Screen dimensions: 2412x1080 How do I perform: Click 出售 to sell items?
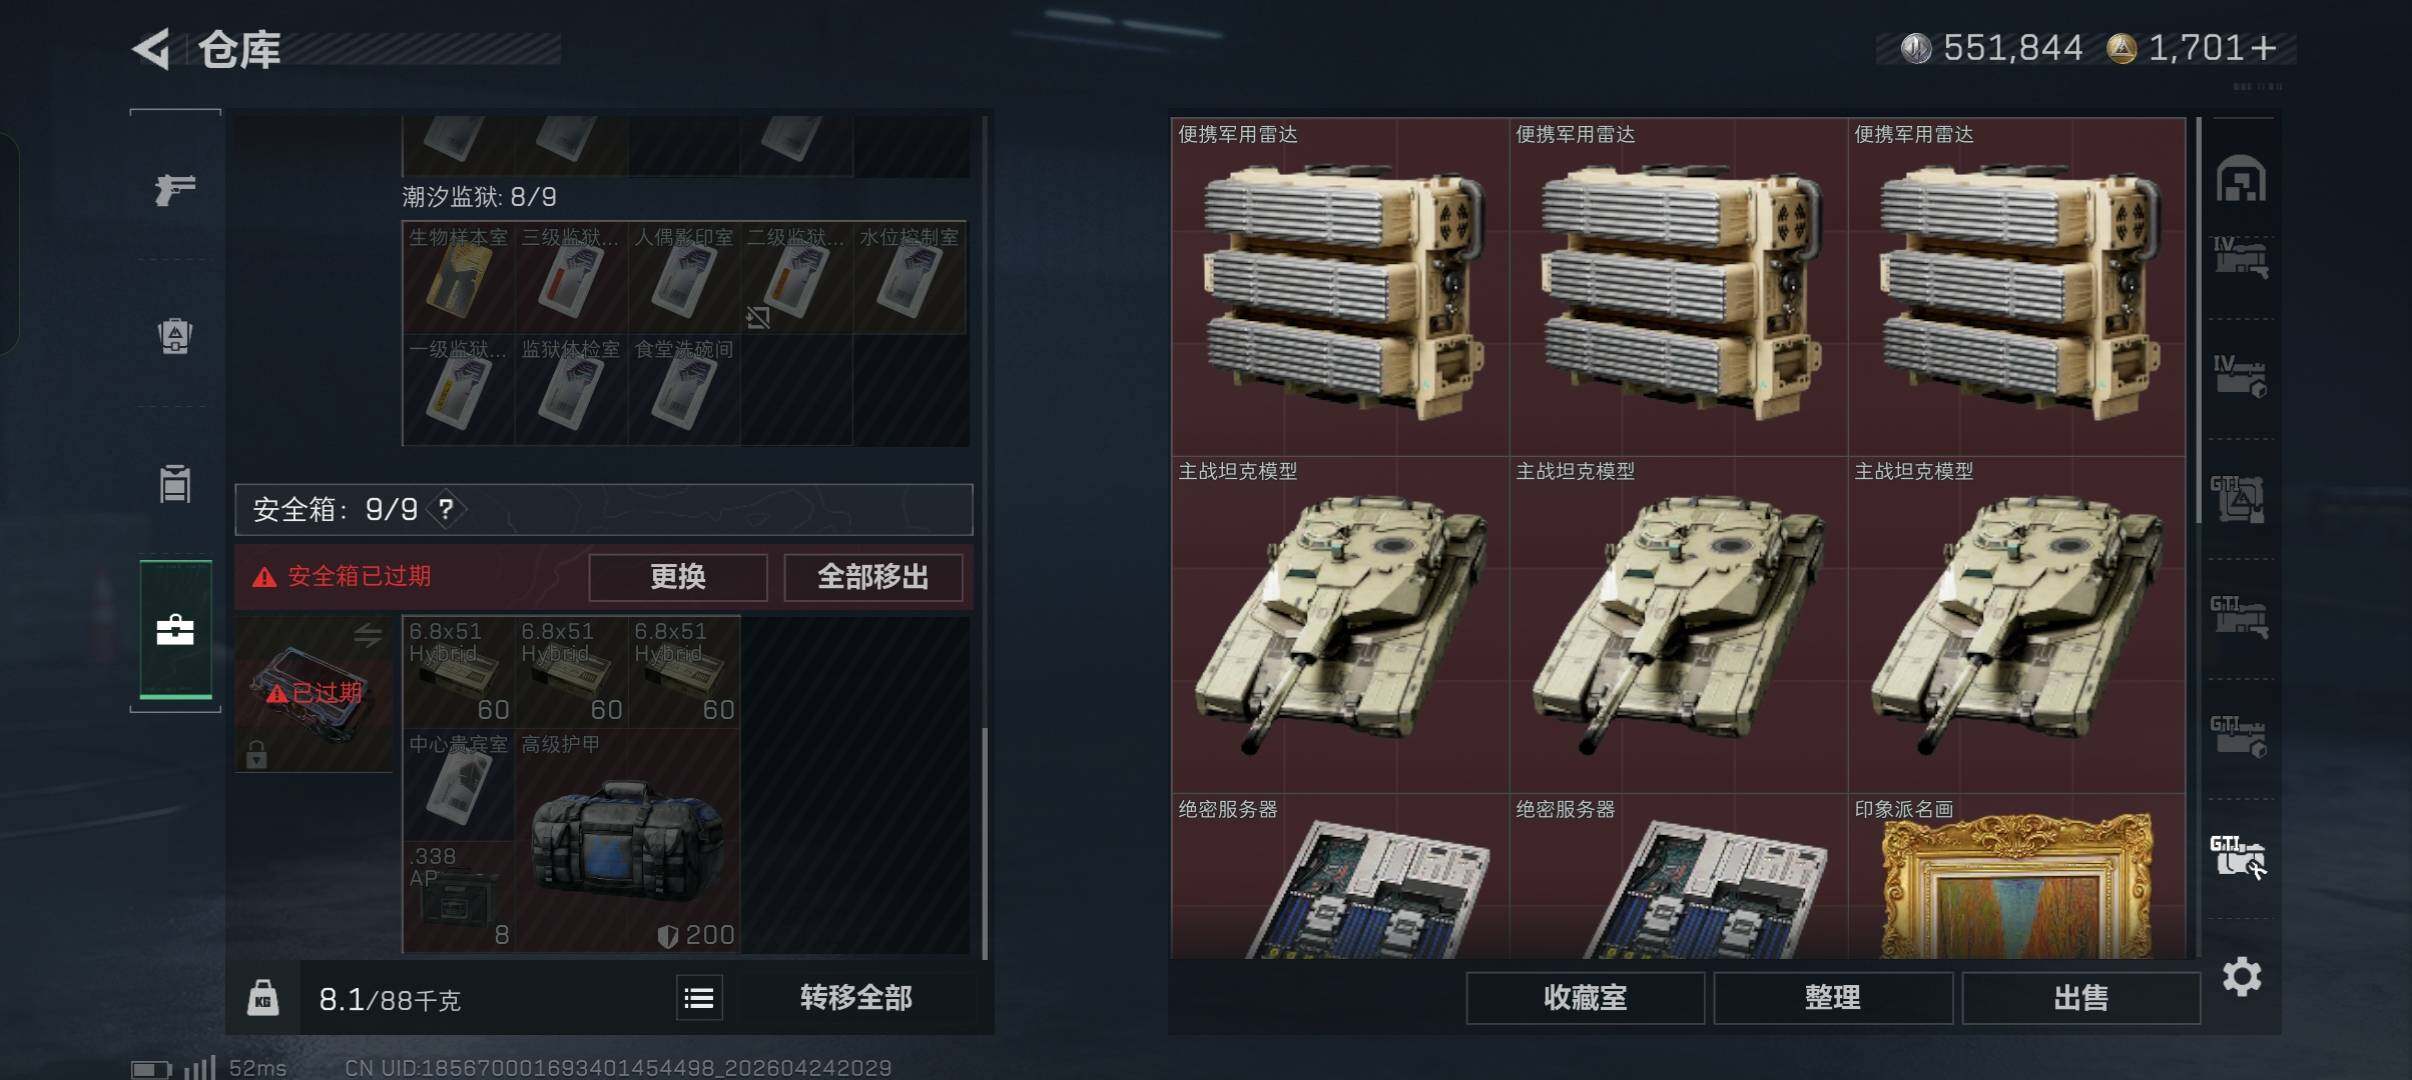(x=2081, y=998)
